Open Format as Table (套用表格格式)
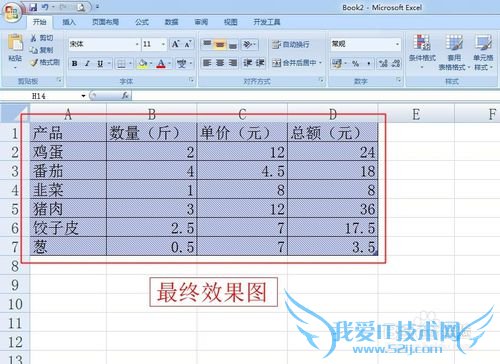 454,52
